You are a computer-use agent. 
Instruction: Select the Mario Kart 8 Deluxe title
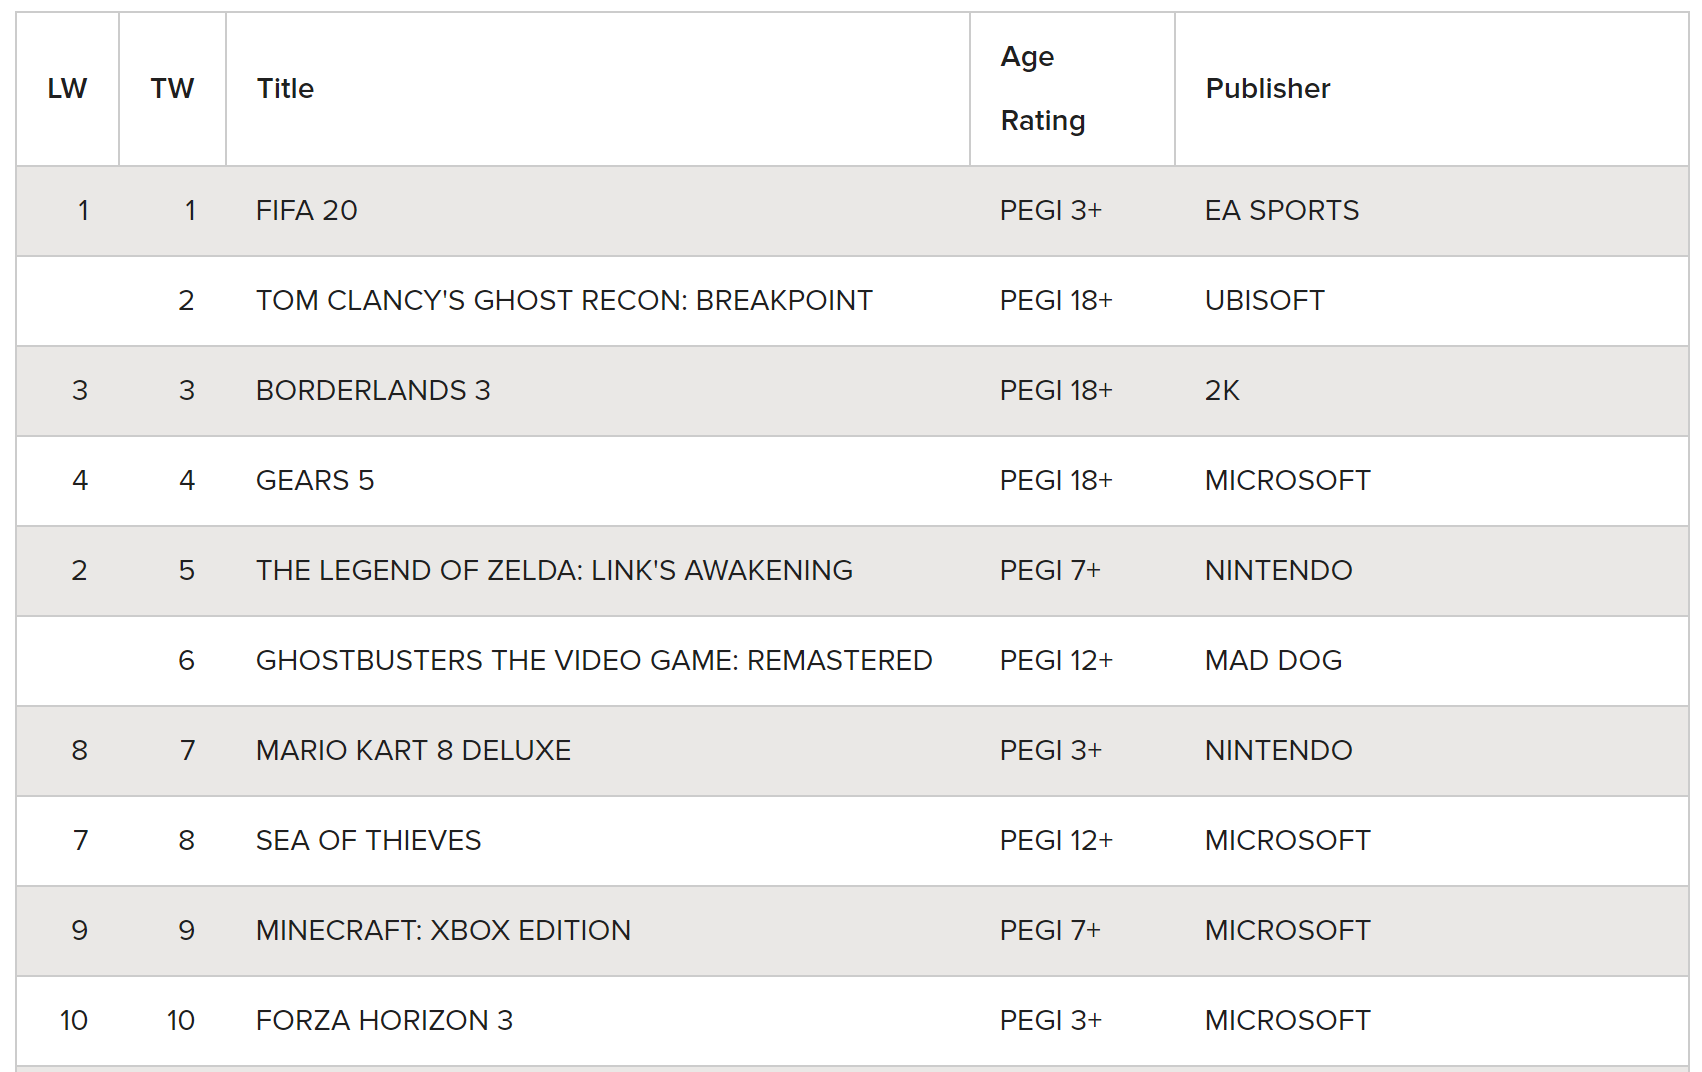[413, 751]
